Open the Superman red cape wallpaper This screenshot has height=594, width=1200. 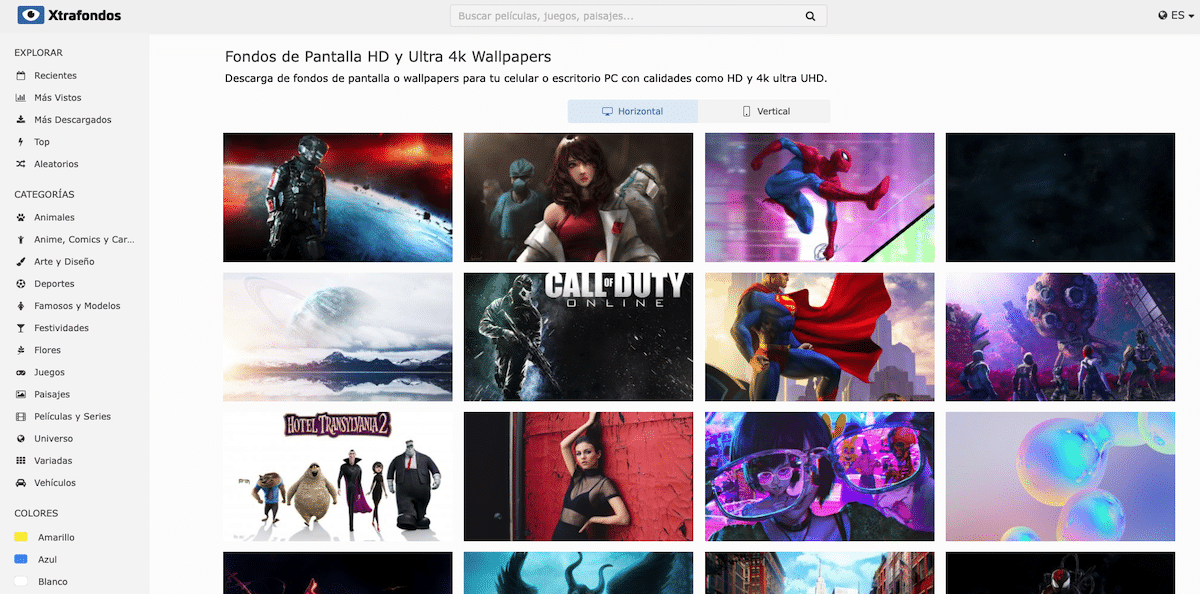coord(820,337)
